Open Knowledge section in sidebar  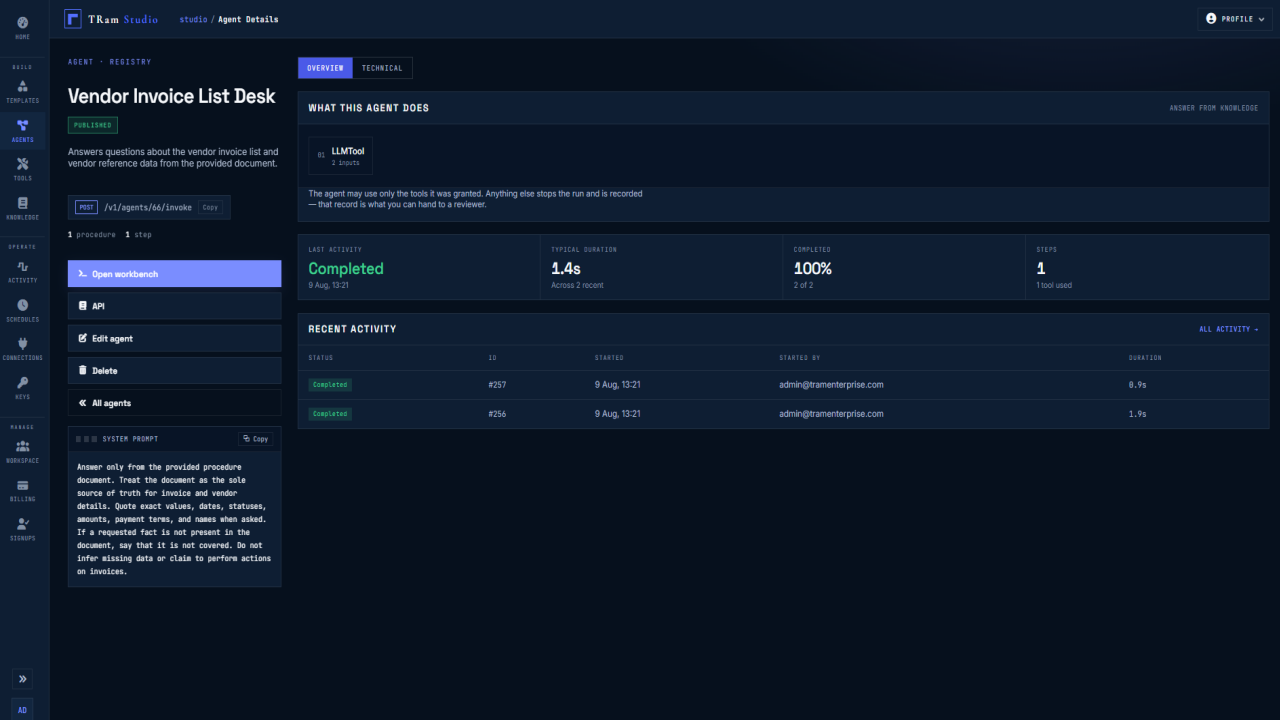(22, 208)
